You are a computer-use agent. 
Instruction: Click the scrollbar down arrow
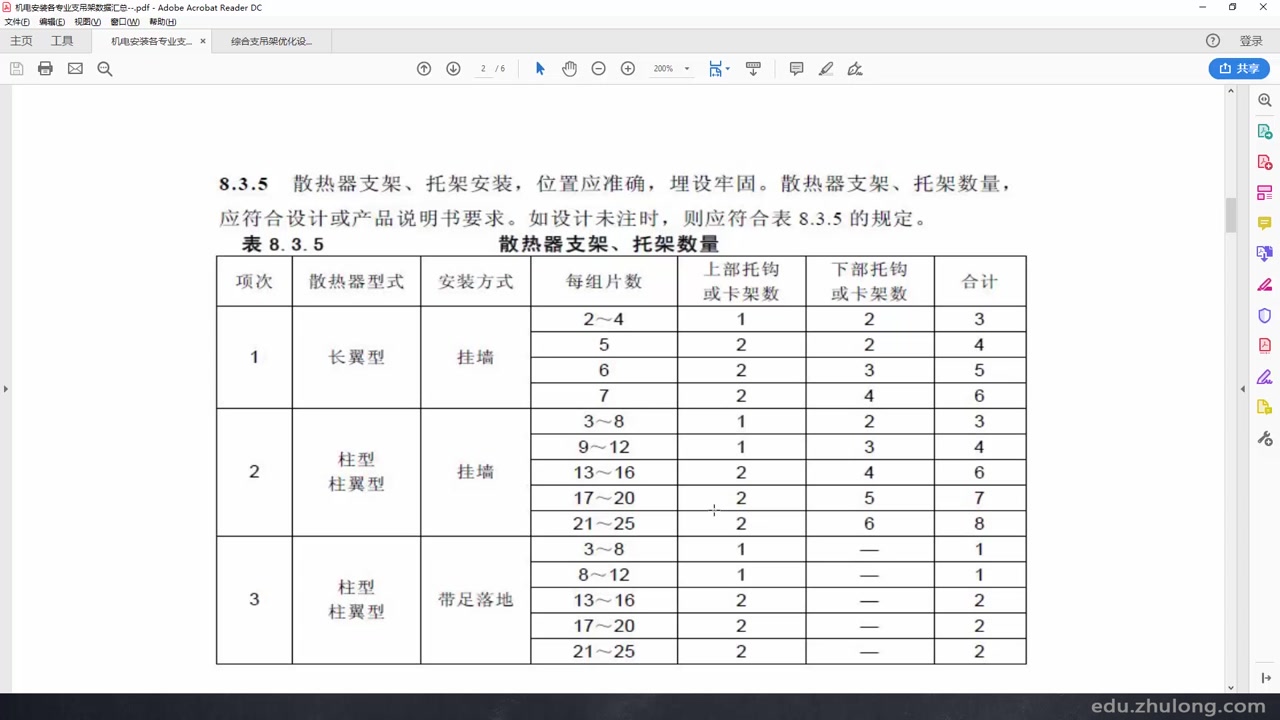[1231, 687]
